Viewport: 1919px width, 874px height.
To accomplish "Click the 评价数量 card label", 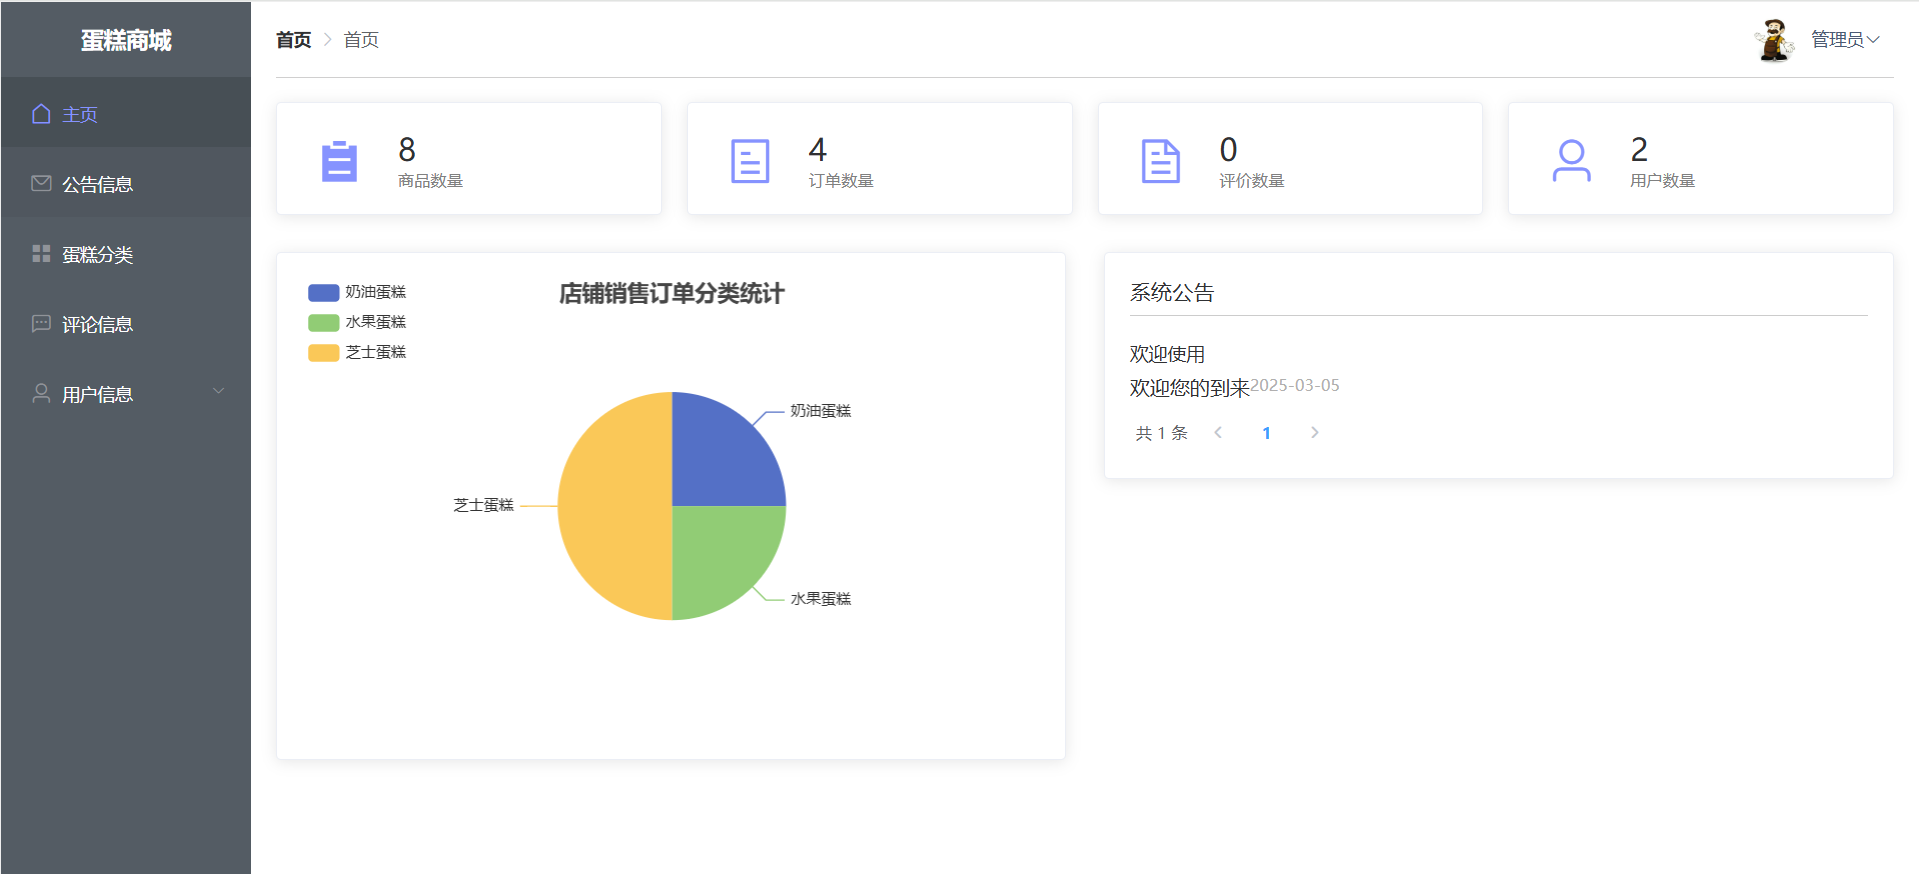I will pos(1251,181).
